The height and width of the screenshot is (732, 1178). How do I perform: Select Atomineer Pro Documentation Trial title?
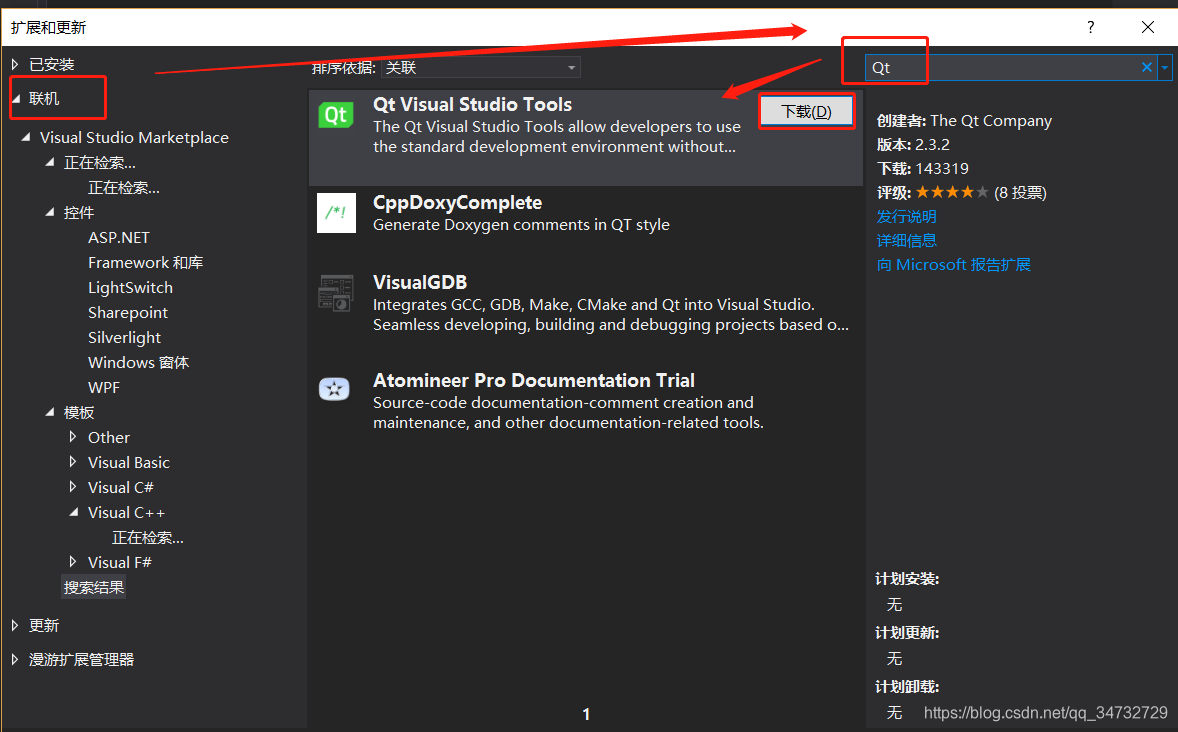pyautogui.click(x=533, y=380)
